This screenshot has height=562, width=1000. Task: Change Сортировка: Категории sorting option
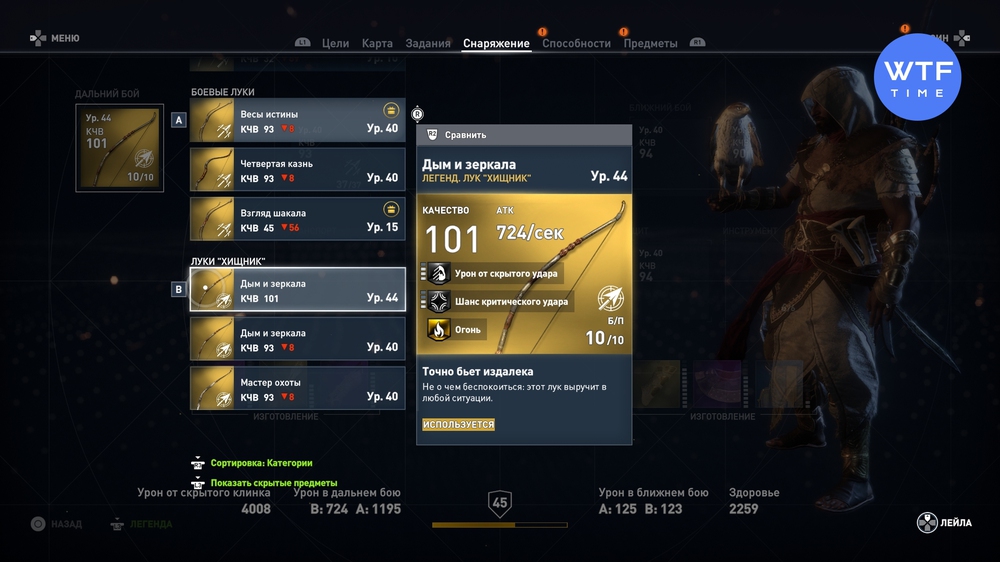[x=261, y=463]
